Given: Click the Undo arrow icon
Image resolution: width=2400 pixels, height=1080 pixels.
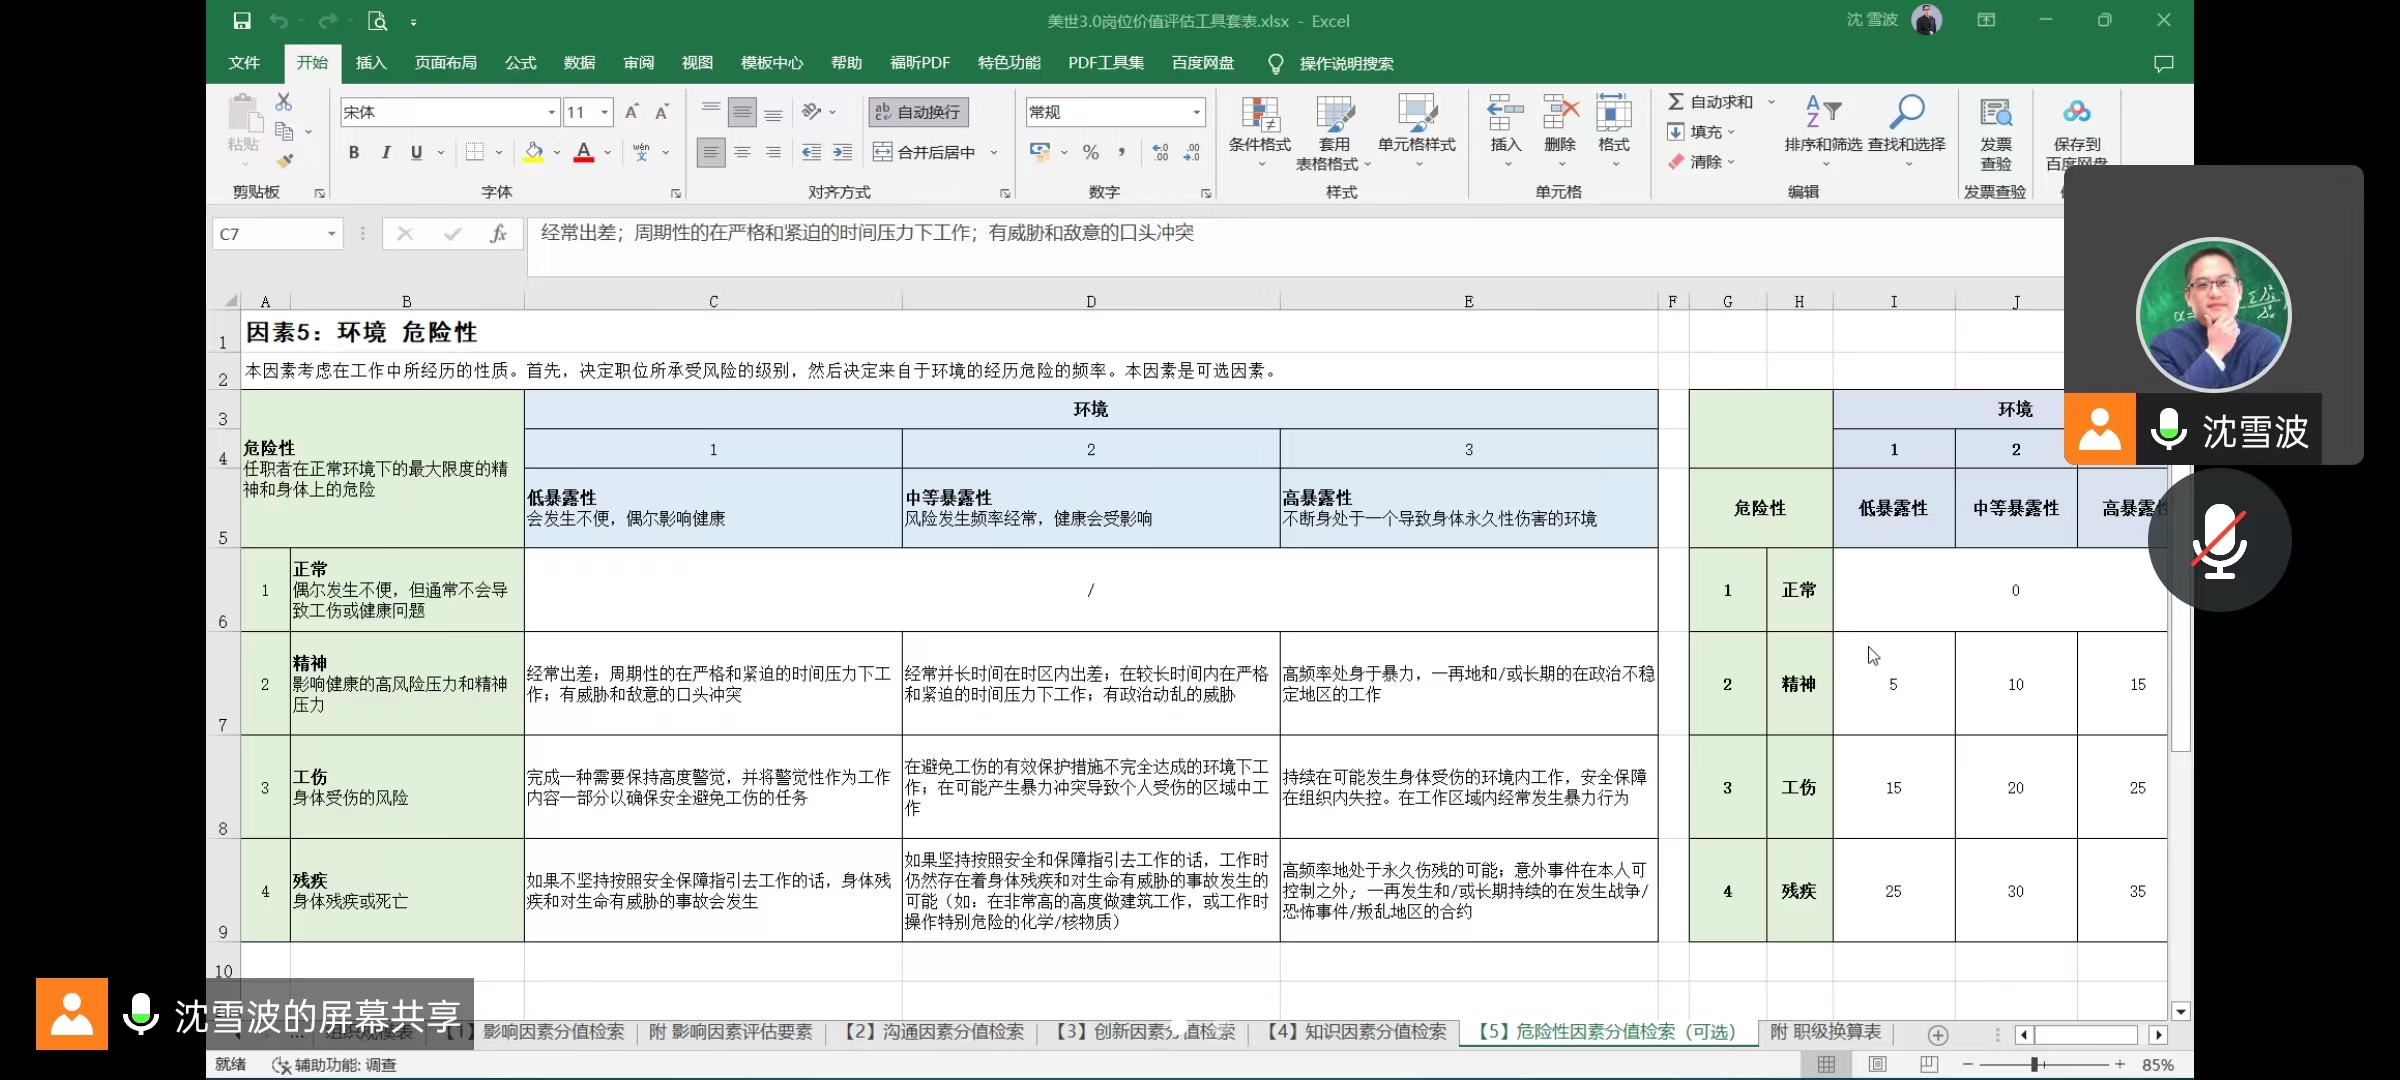Looking at the screenshot, I should [279, 21].
